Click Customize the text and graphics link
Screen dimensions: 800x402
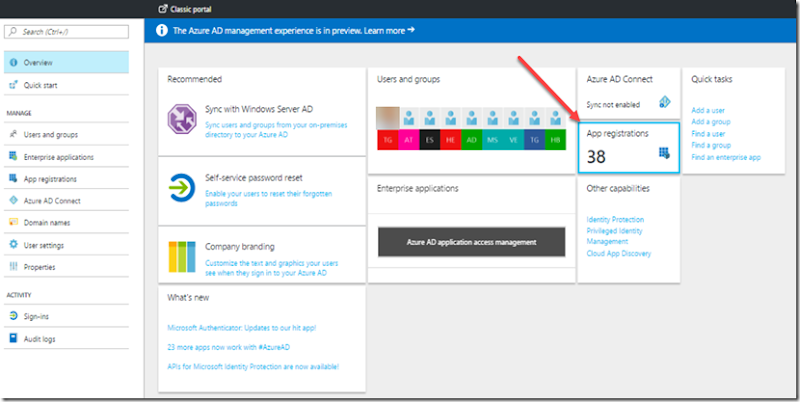[x=271, y=268]
